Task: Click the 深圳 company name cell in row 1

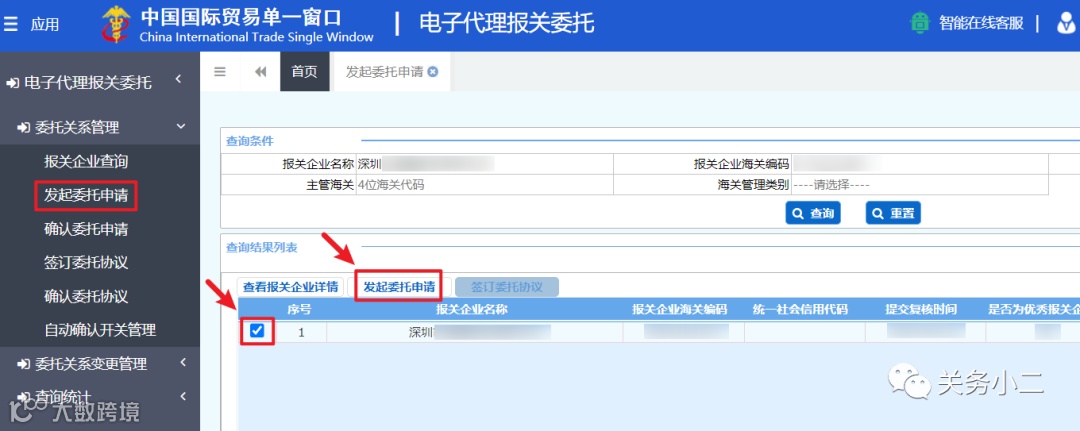Action: click(x=475, y=333)
